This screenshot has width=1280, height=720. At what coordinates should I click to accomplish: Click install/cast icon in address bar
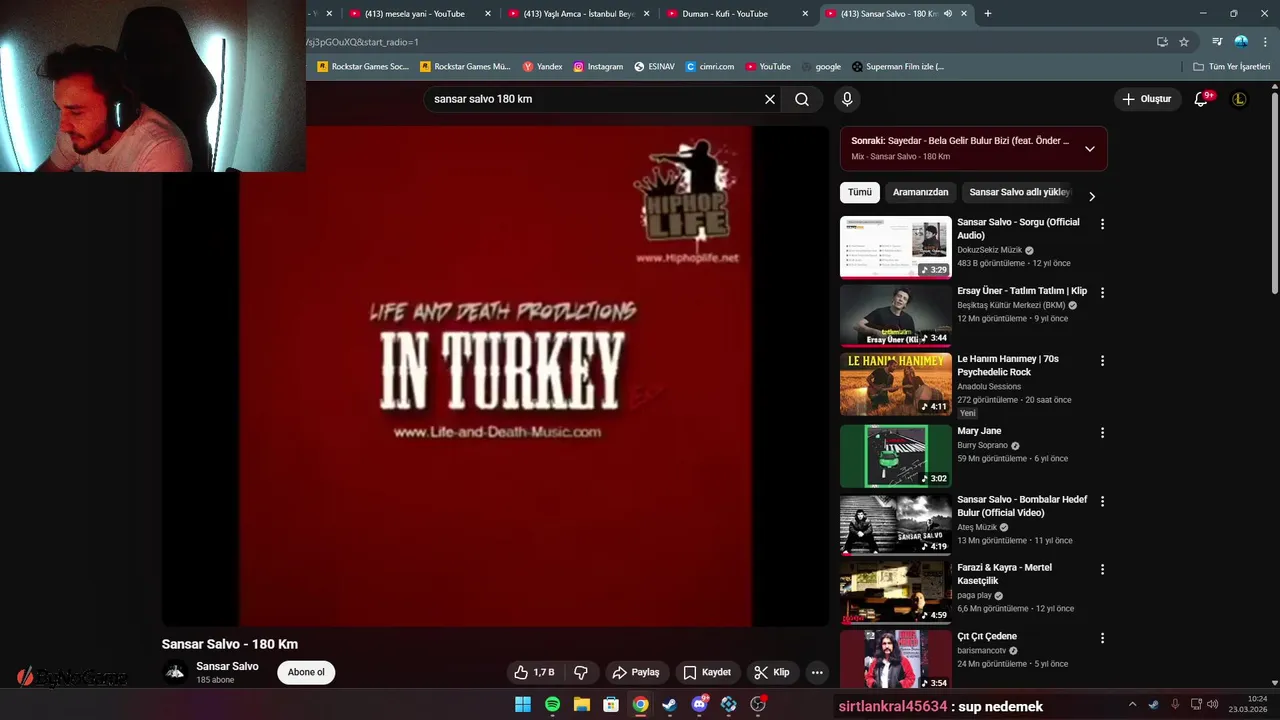(1162, 42)
